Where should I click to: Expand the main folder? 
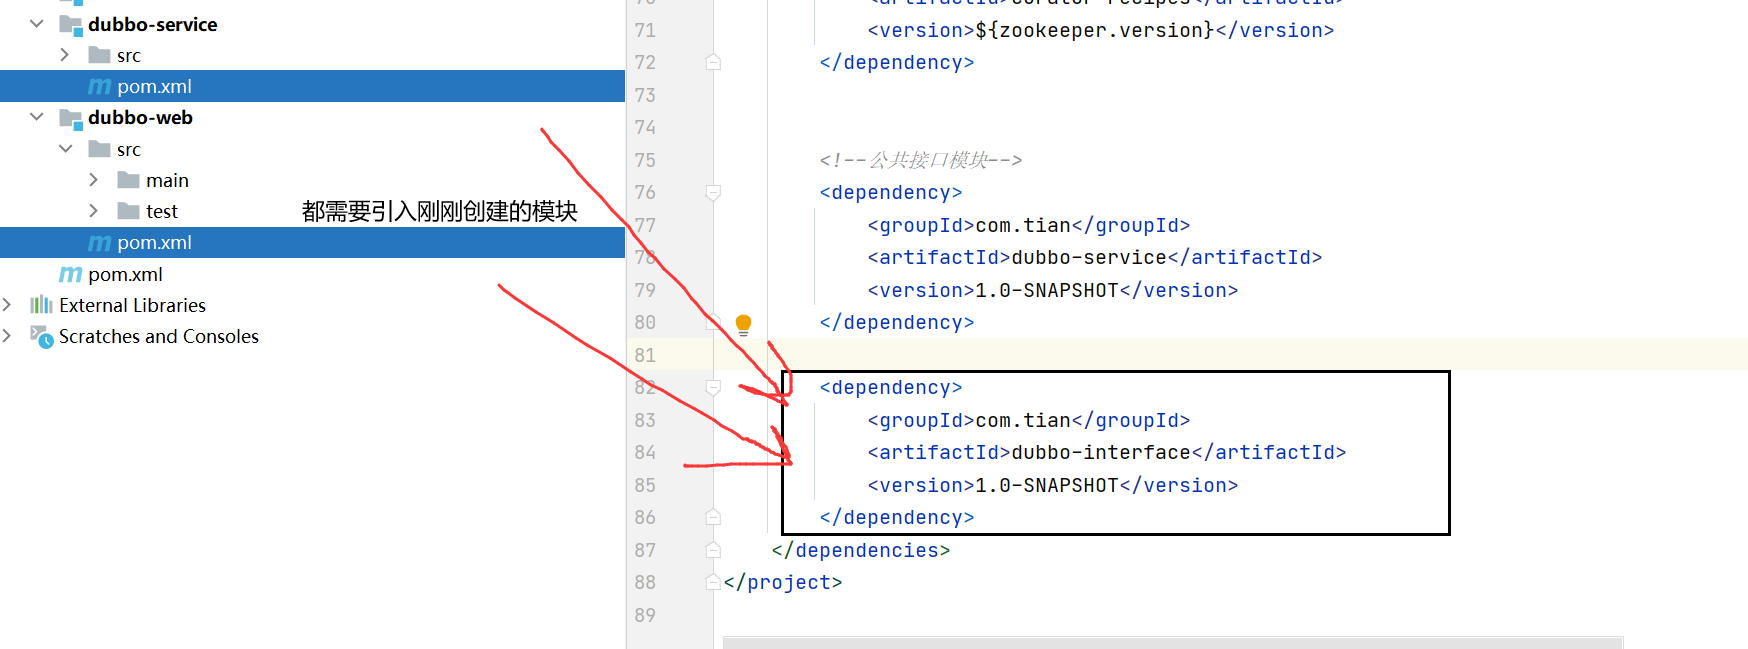pos(94,180)
